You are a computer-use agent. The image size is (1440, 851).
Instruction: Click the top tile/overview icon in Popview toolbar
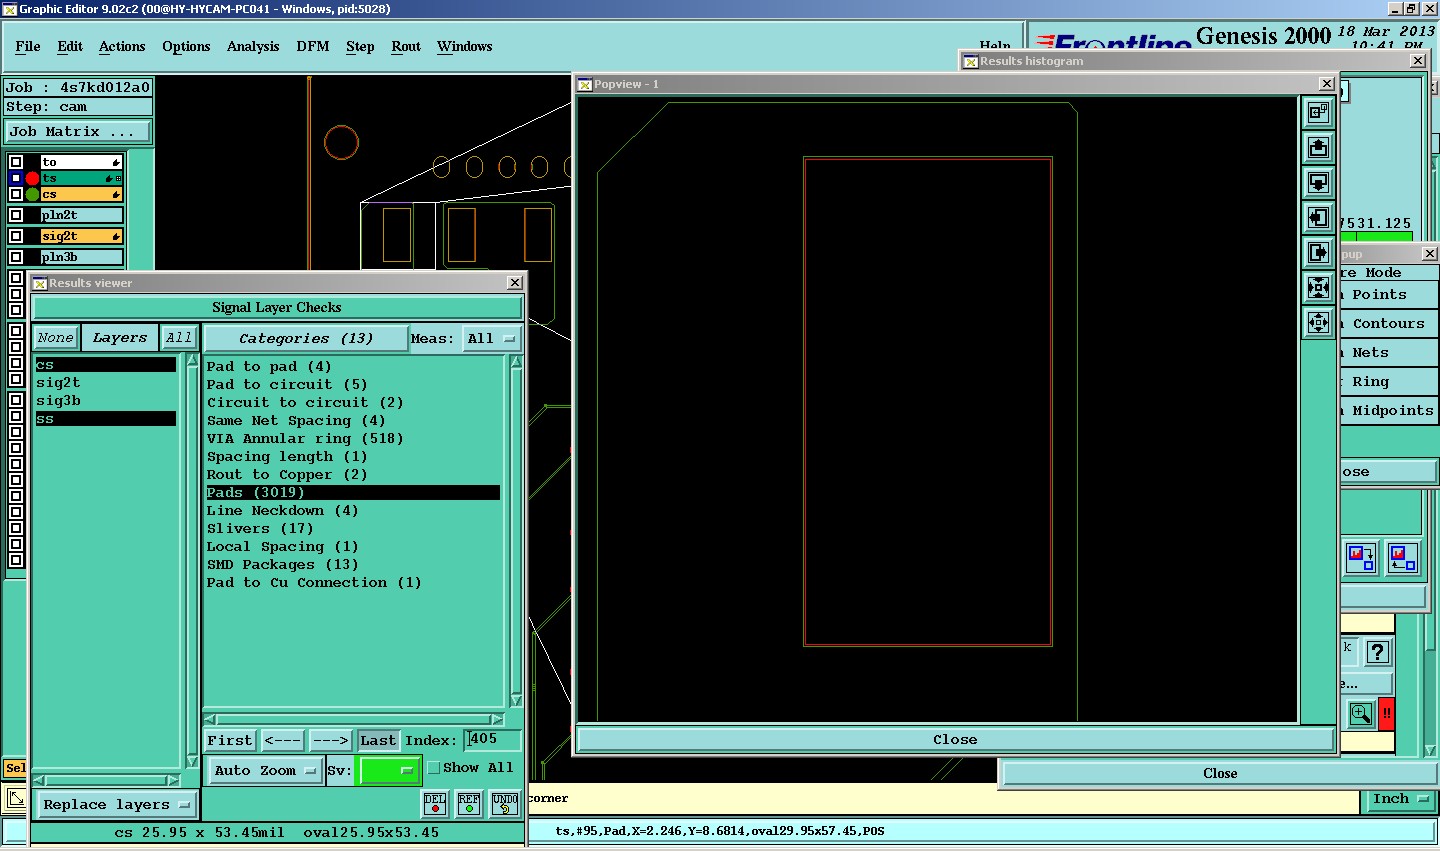1318,113
